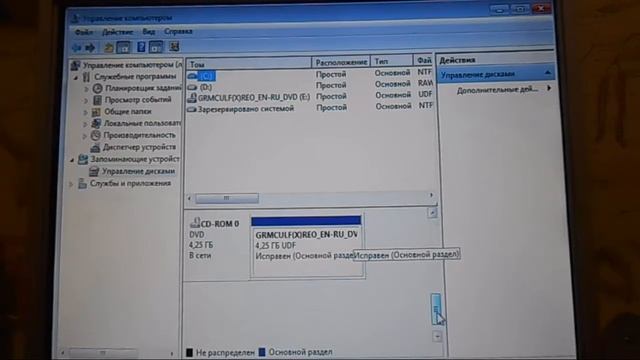Click the disk map vertical scrollbar thumb
The height and width of the screenshot is (360, 640).
pos(436,309)
